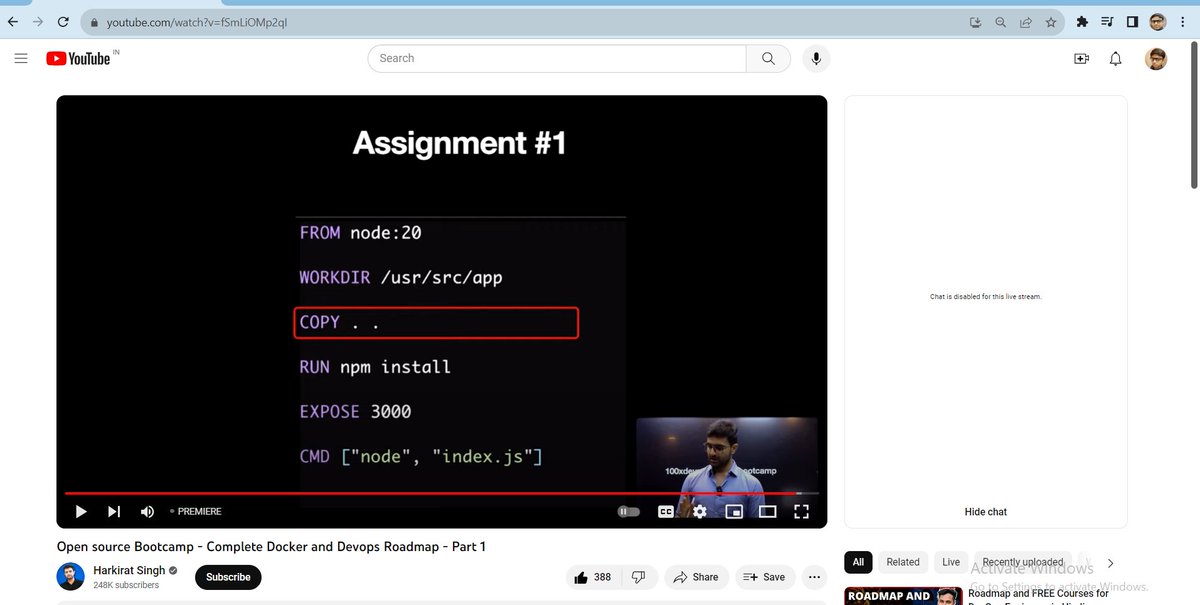Reload the YouTube page

63,21
